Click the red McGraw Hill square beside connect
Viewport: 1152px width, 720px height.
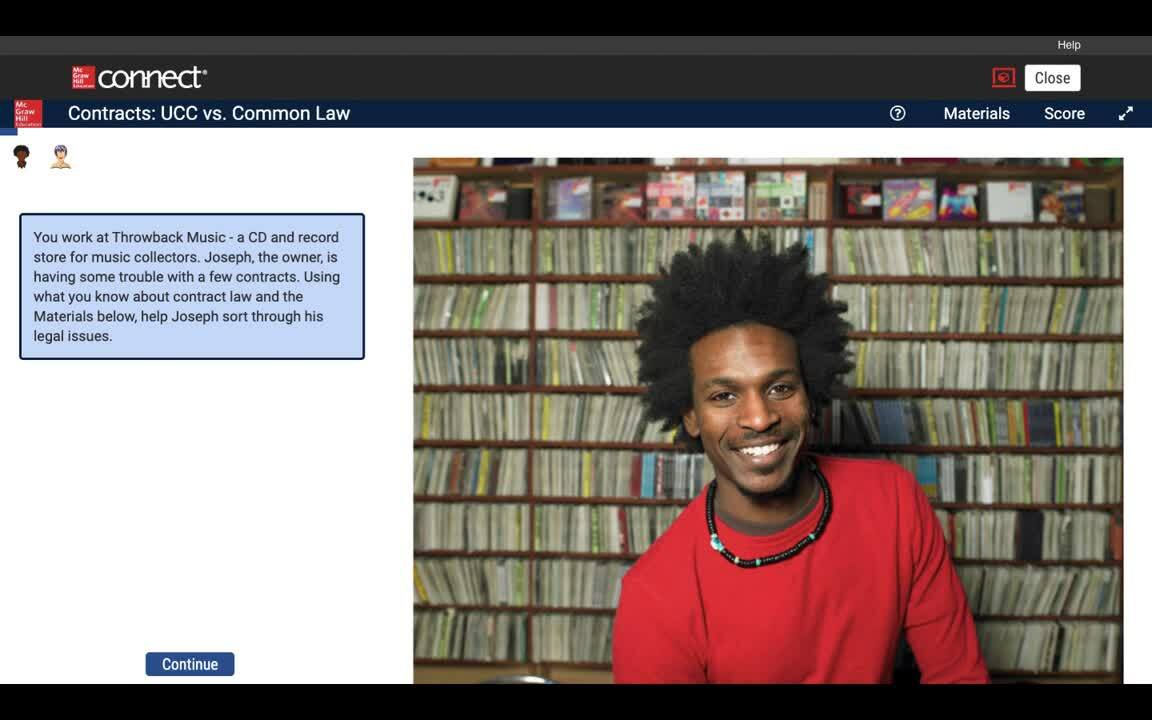tap(83, 78)
